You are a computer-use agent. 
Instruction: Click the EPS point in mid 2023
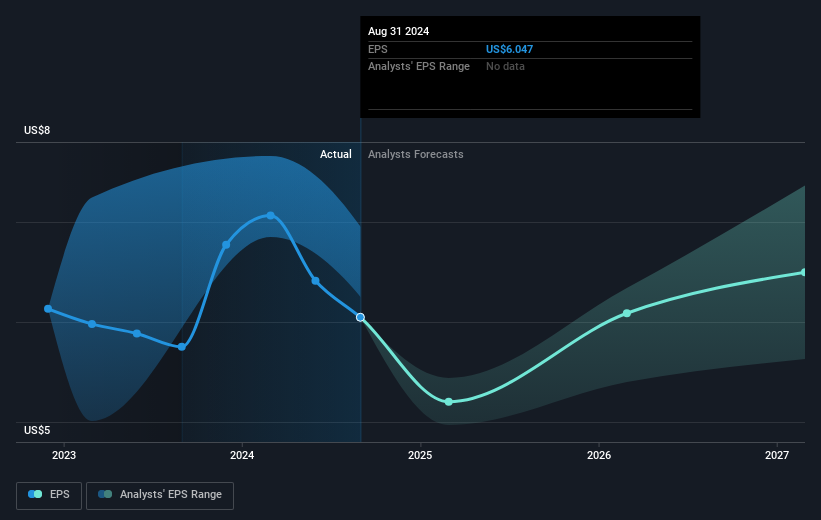[x=137, y=334]
